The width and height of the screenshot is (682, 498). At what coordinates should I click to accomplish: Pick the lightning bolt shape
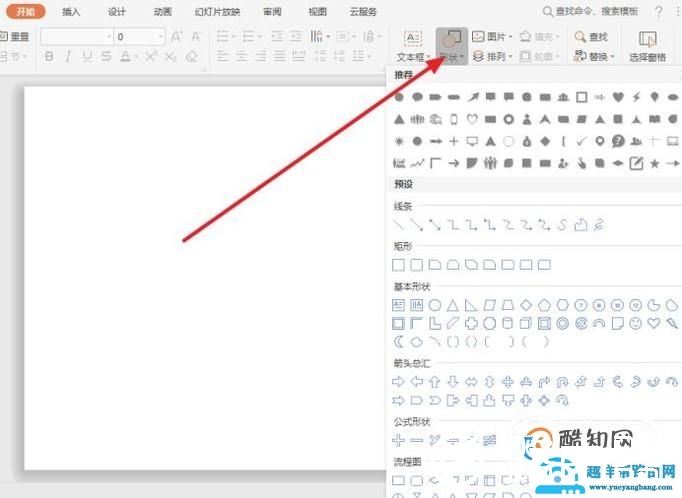coord(635,97)
